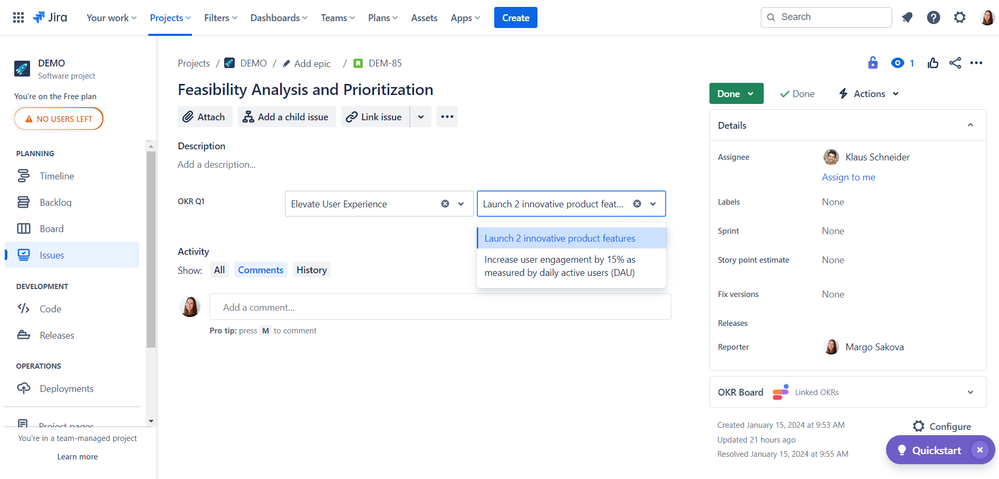Click the Add a comment field
This screenshot has width=999, height=479.
pyautogui.click(x=440, y=307)
